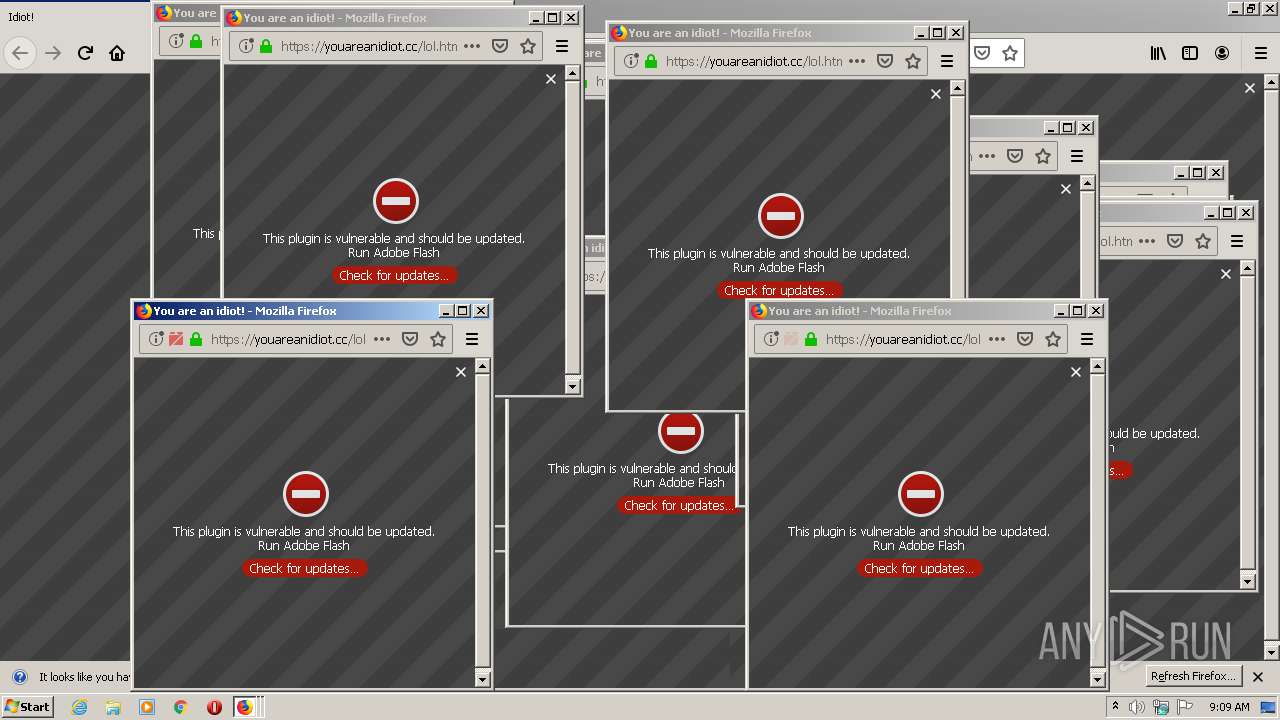1280x720 pixels.
Task: Save to Pocket in the top-center lol.htn popup
Action: [885, 61]
